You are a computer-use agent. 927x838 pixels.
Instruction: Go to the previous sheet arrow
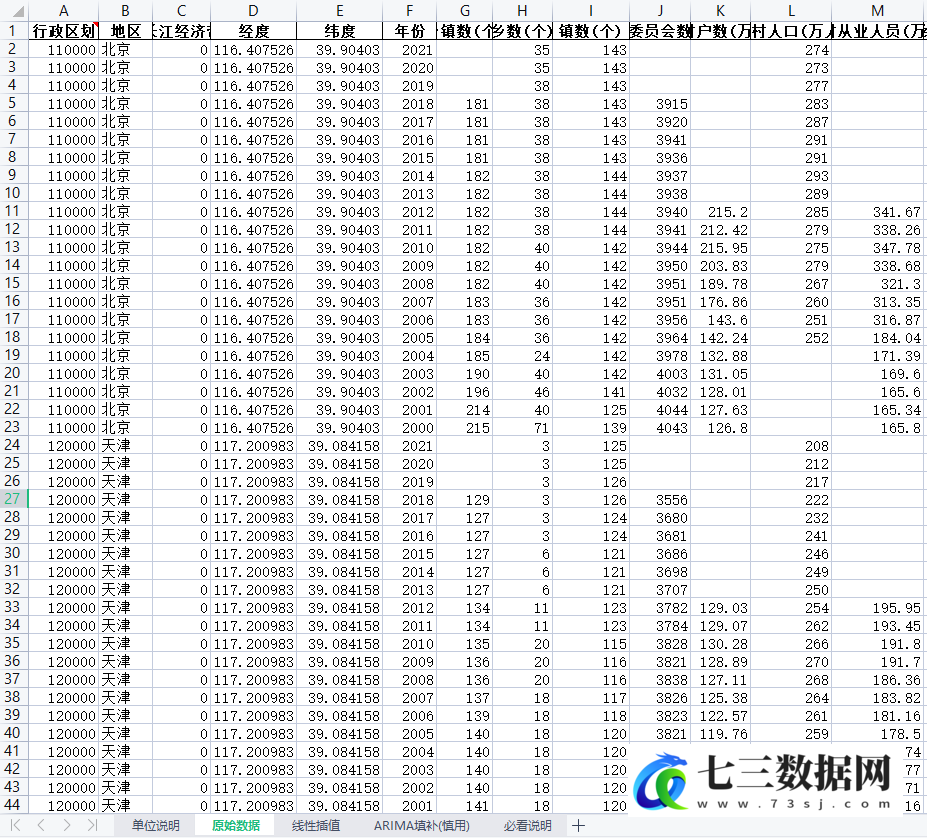tap(41, 825)
